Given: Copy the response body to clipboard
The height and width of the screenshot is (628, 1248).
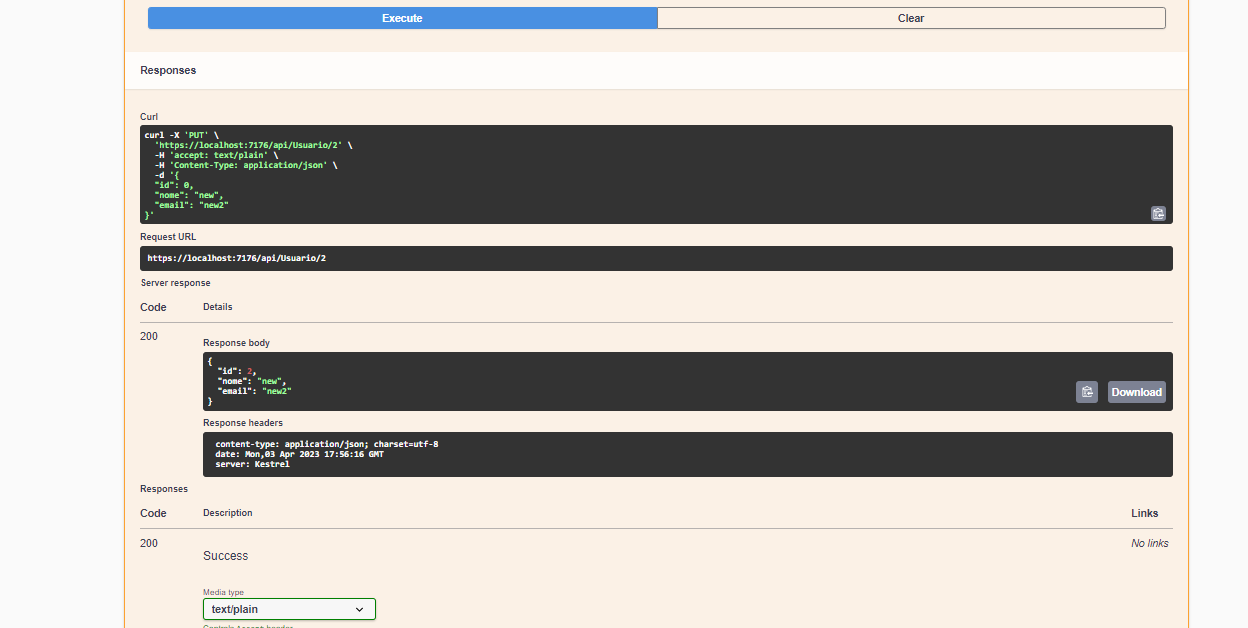Looking at the screenshot, I should pyautogui.click(x=1087, y=392).
